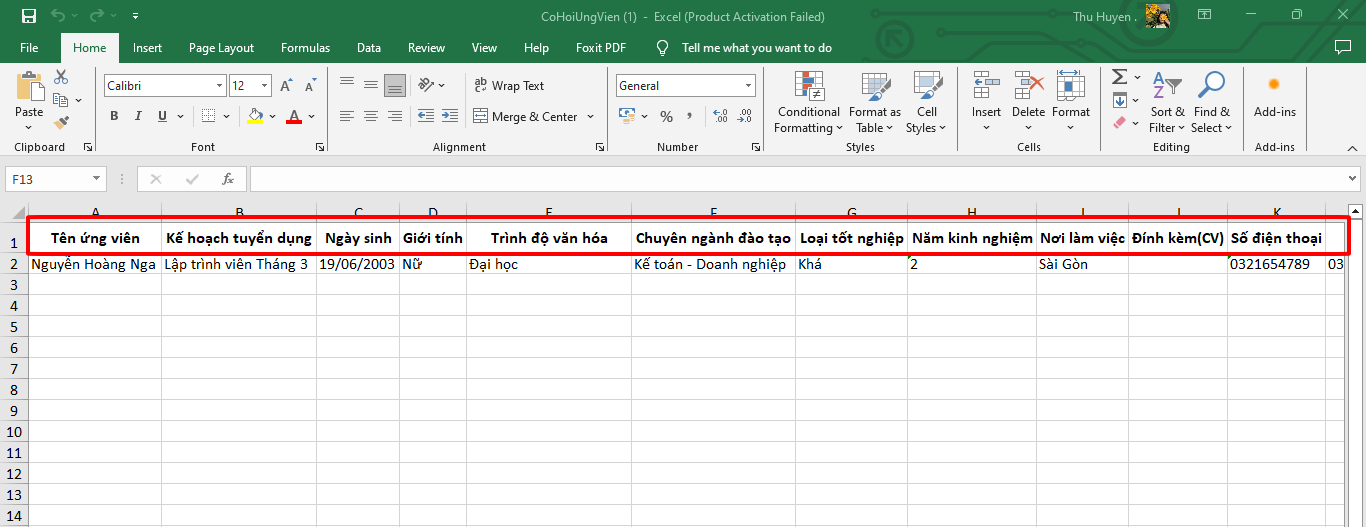The image size is (1366, 527).
Task: Toggle Bold formatting
Action: [x=114, y=116]
